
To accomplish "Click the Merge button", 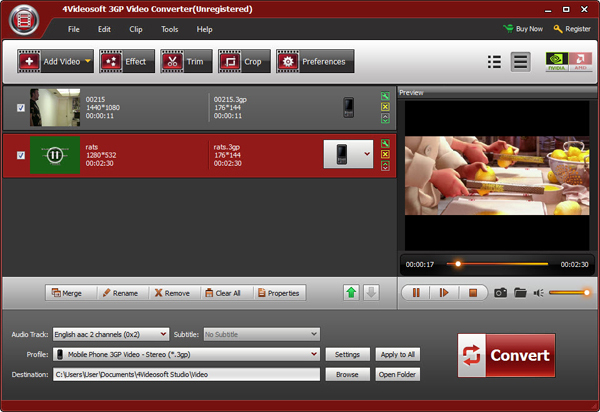I will 67,293.
